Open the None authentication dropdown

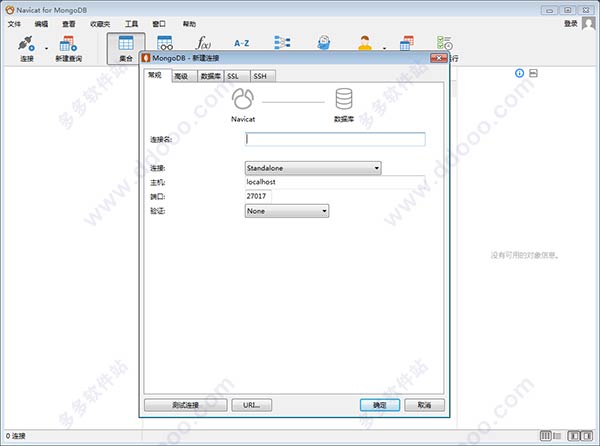point(287,211)
